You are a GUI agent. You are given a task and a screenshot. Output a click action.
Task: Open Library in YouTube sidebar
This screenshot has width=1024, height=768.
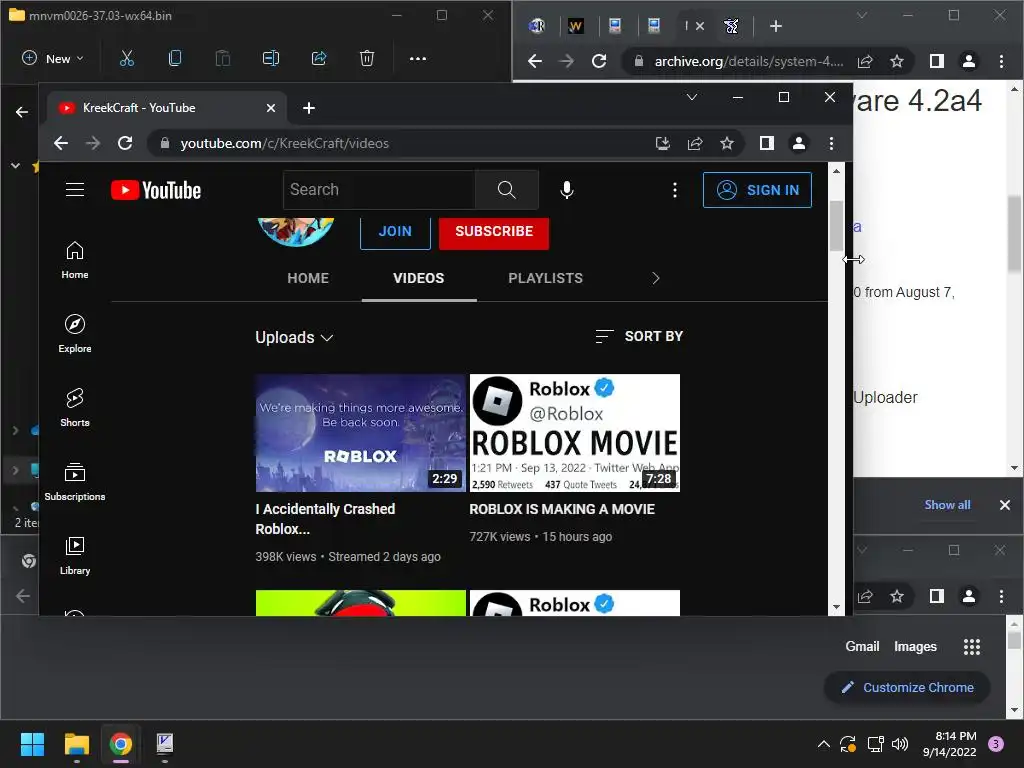point(75,556)
